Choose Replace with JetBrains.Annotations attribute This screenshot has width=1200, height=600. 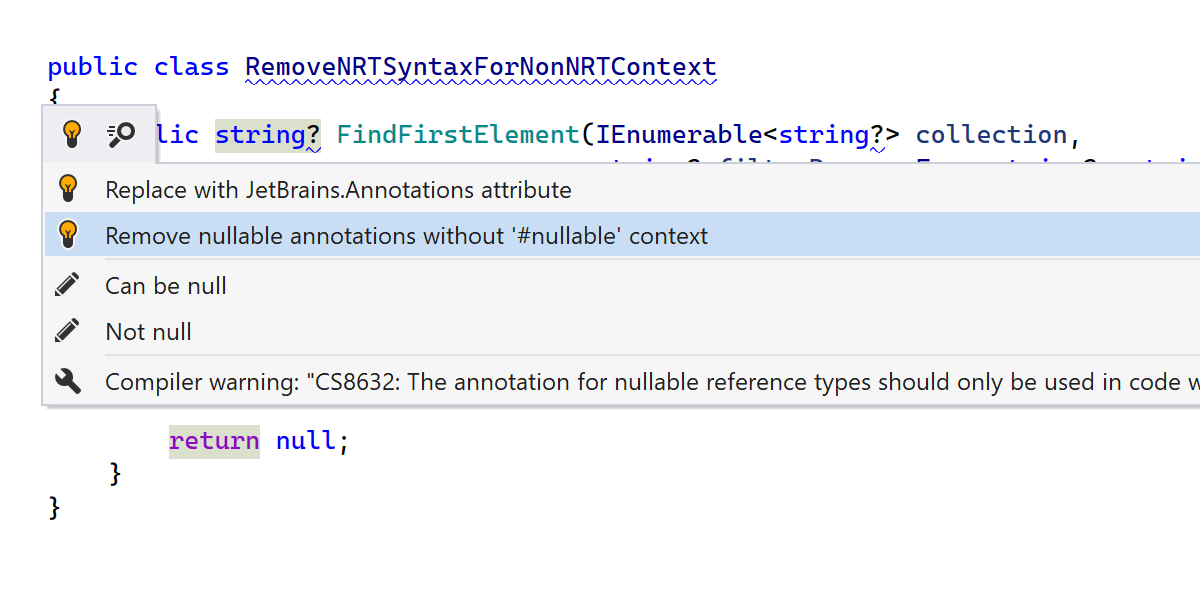338,190
